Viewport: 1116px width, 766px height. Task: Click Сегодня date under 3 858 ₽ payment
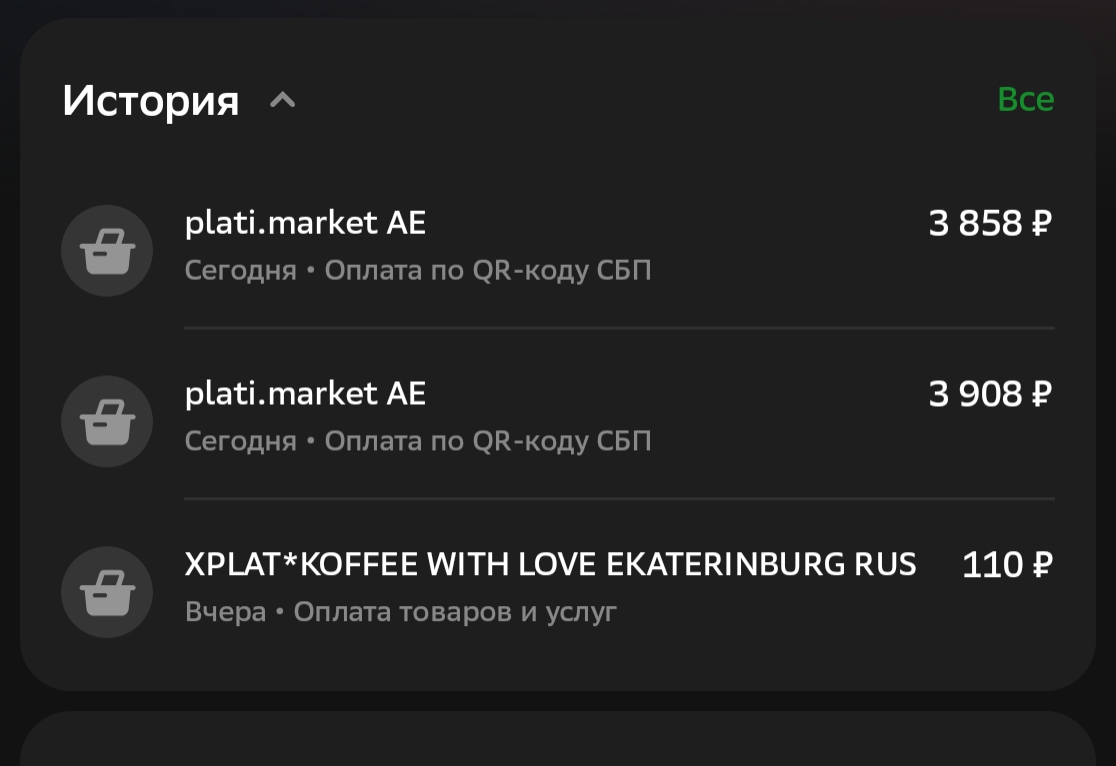(x=241, y=271)
